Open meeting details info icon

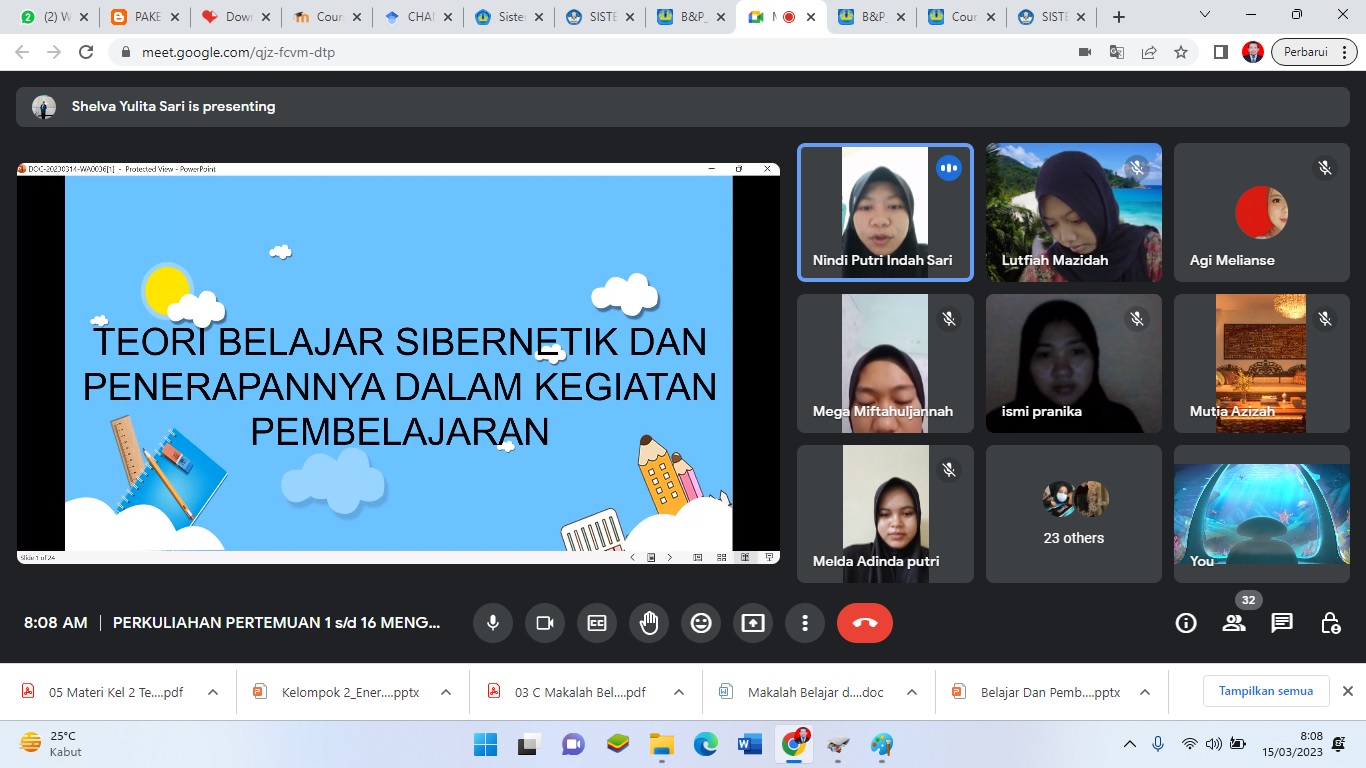coord(1186,623)
